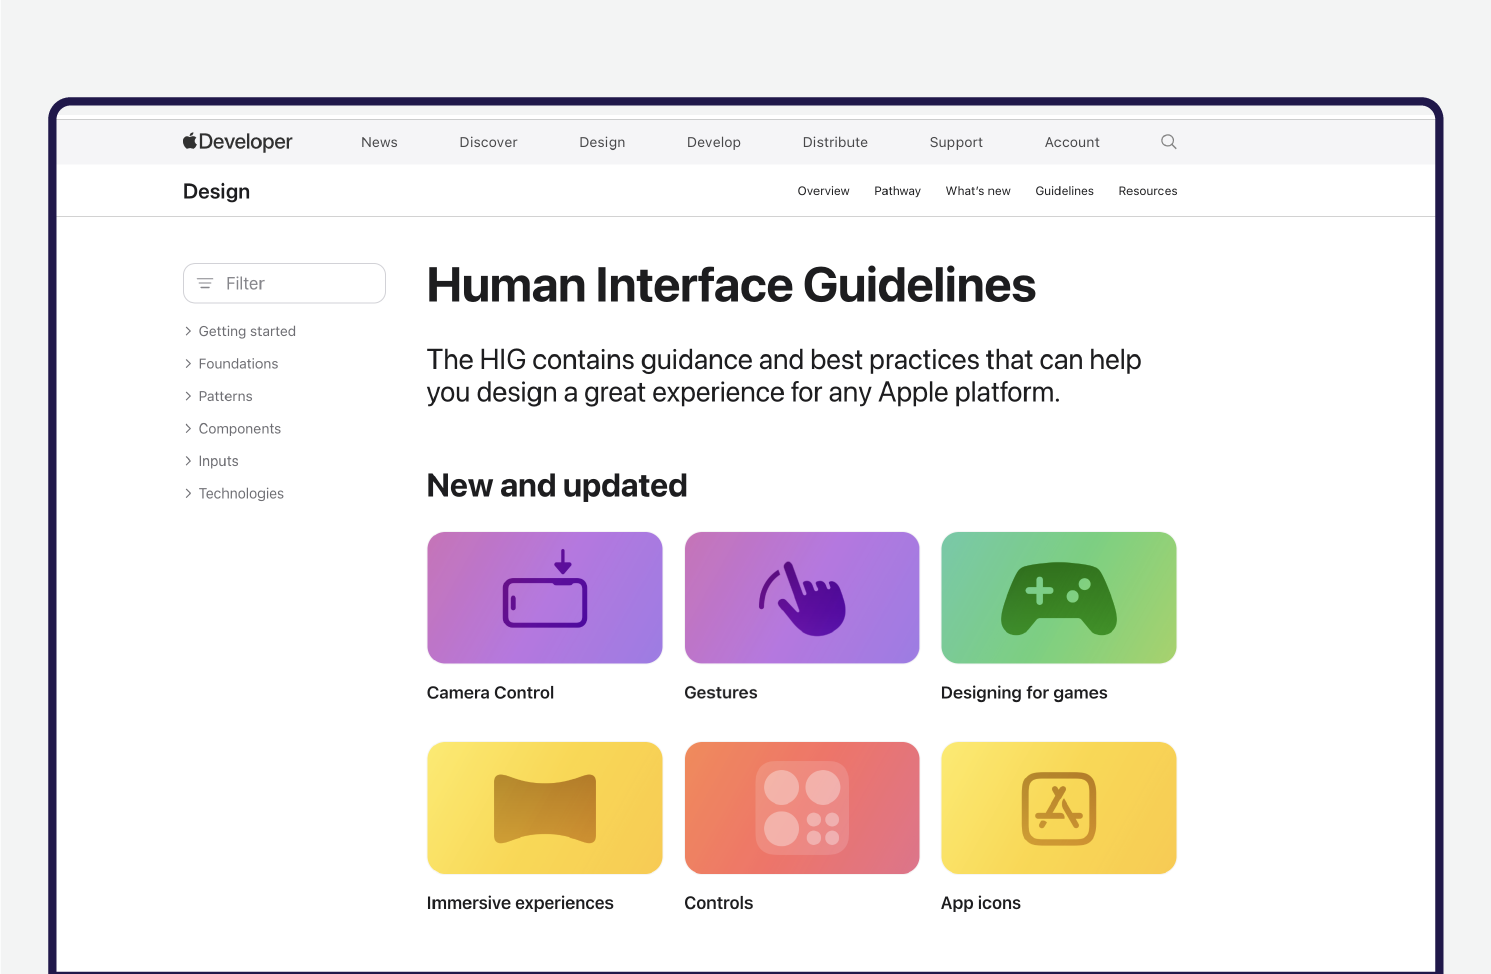The height and width of the screenshot is (974, 1491).
Task: Click the search magnifier icon
Action: [1168, 142]
